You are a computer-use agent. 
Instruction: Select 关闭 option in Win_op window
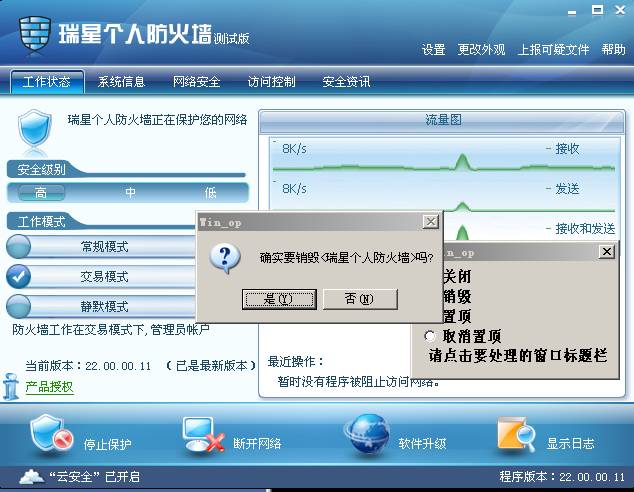pyautogui.click(x=457, y=277)
